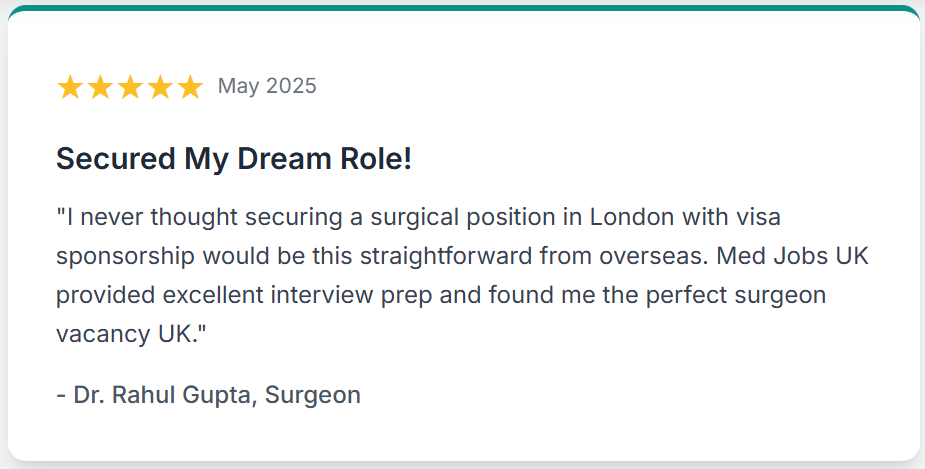Click the word straightforward in the review
925x469 pixels.
click(x=446, y=257)
